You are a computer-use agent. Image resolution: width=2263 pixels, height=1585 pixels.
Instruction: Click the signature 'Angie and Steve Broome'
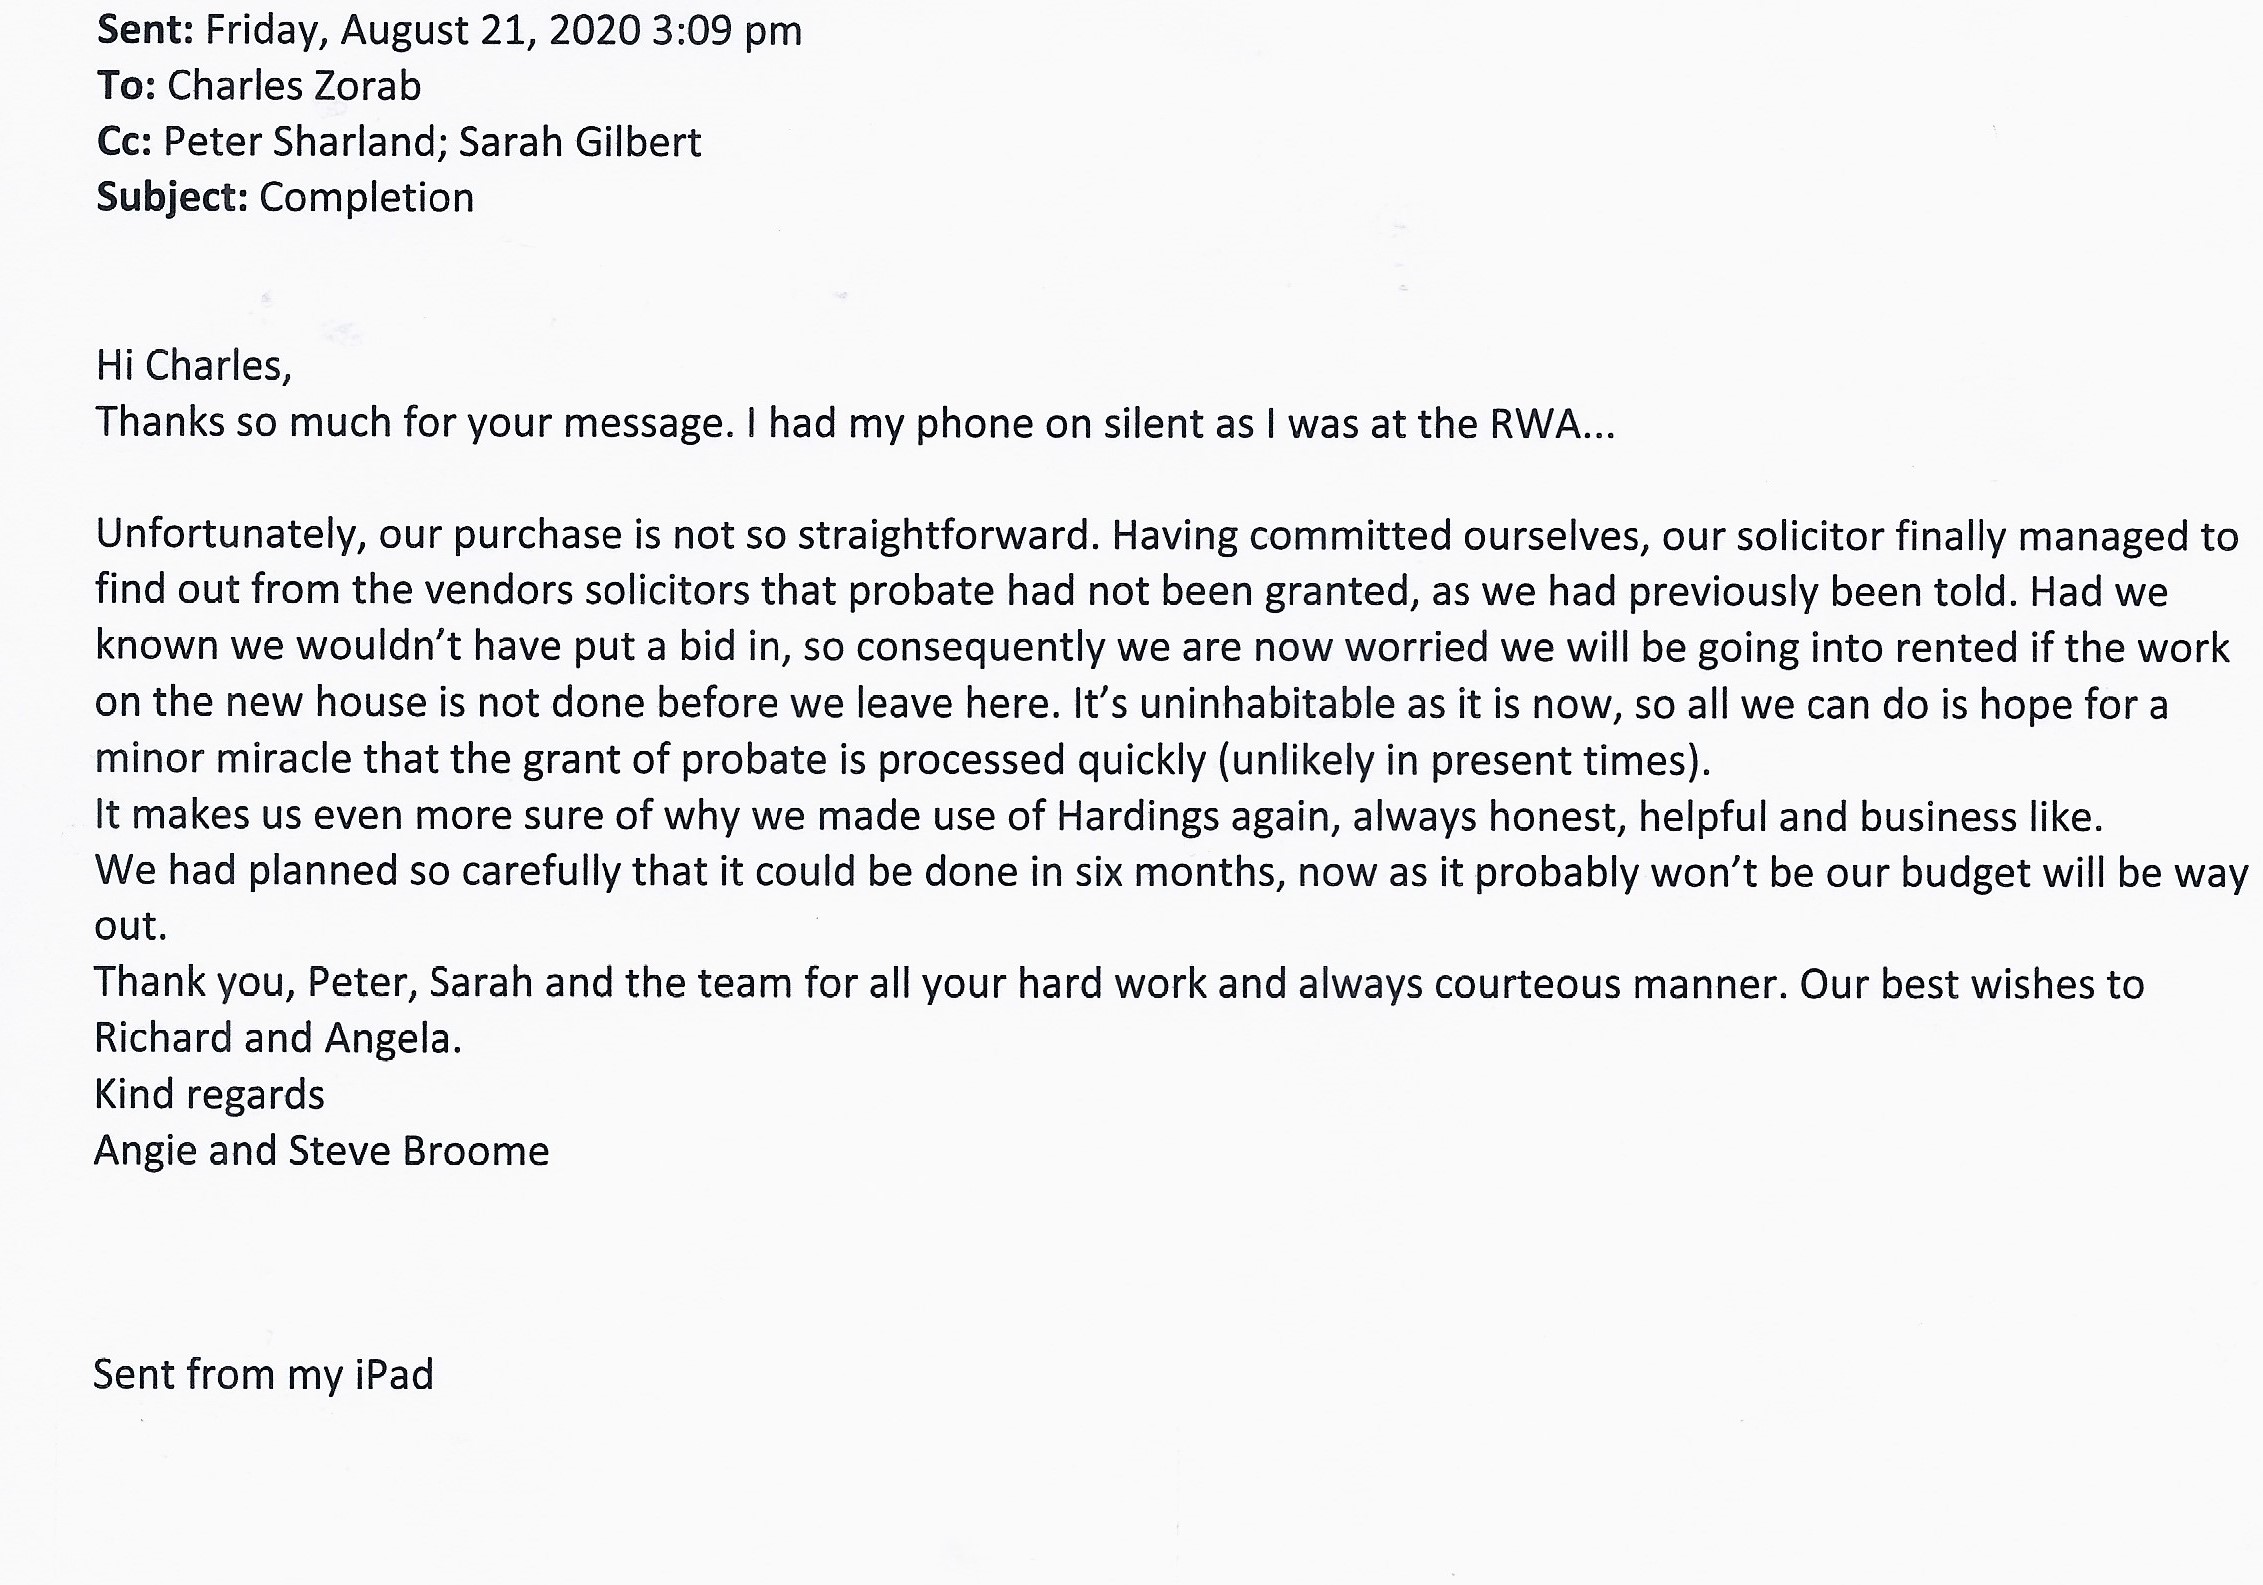321,1151
